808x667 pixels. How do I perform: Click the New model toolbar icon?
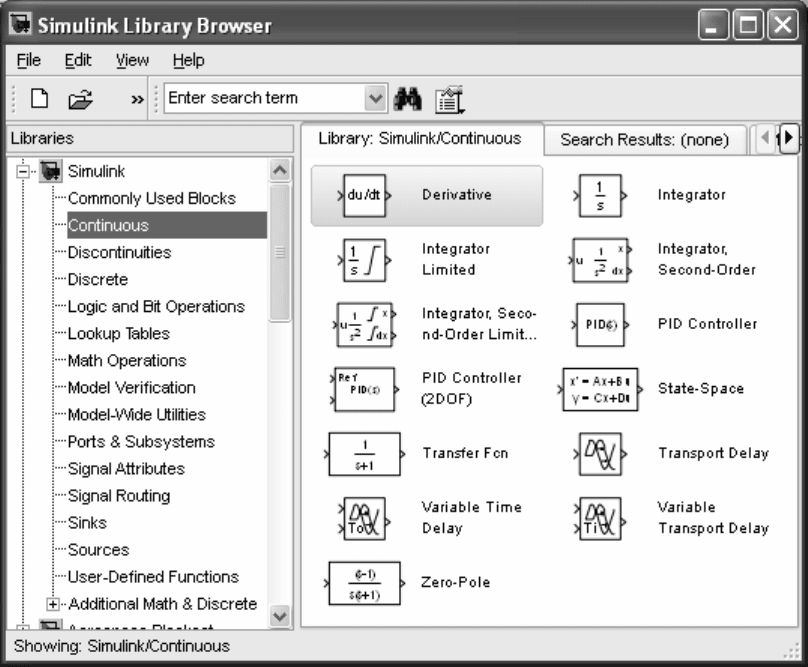click(39, 98)
